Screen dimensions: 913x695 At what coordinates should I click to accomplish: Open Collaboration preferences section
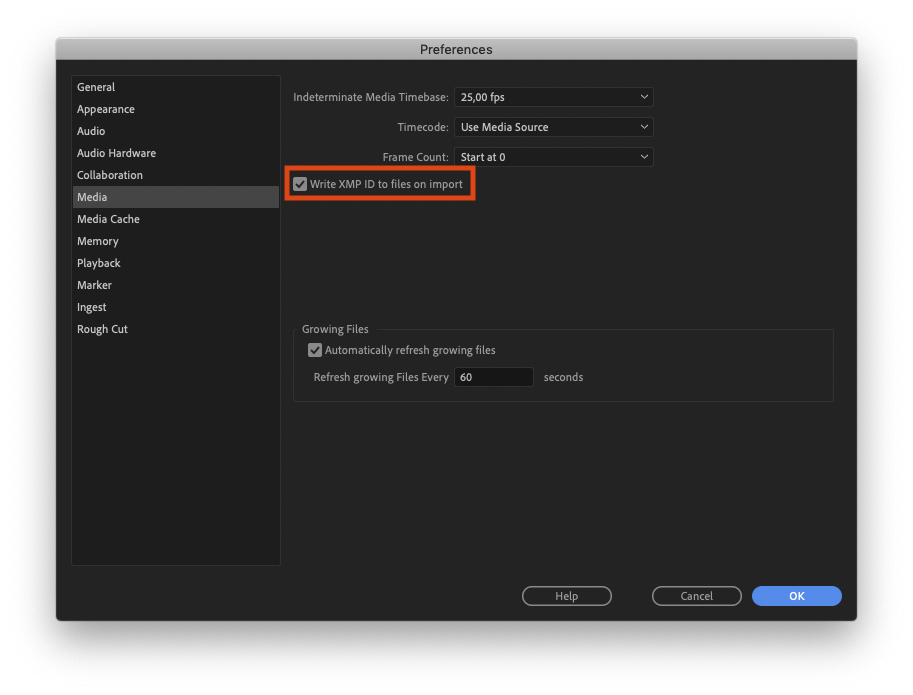click(x=110, y=175)
